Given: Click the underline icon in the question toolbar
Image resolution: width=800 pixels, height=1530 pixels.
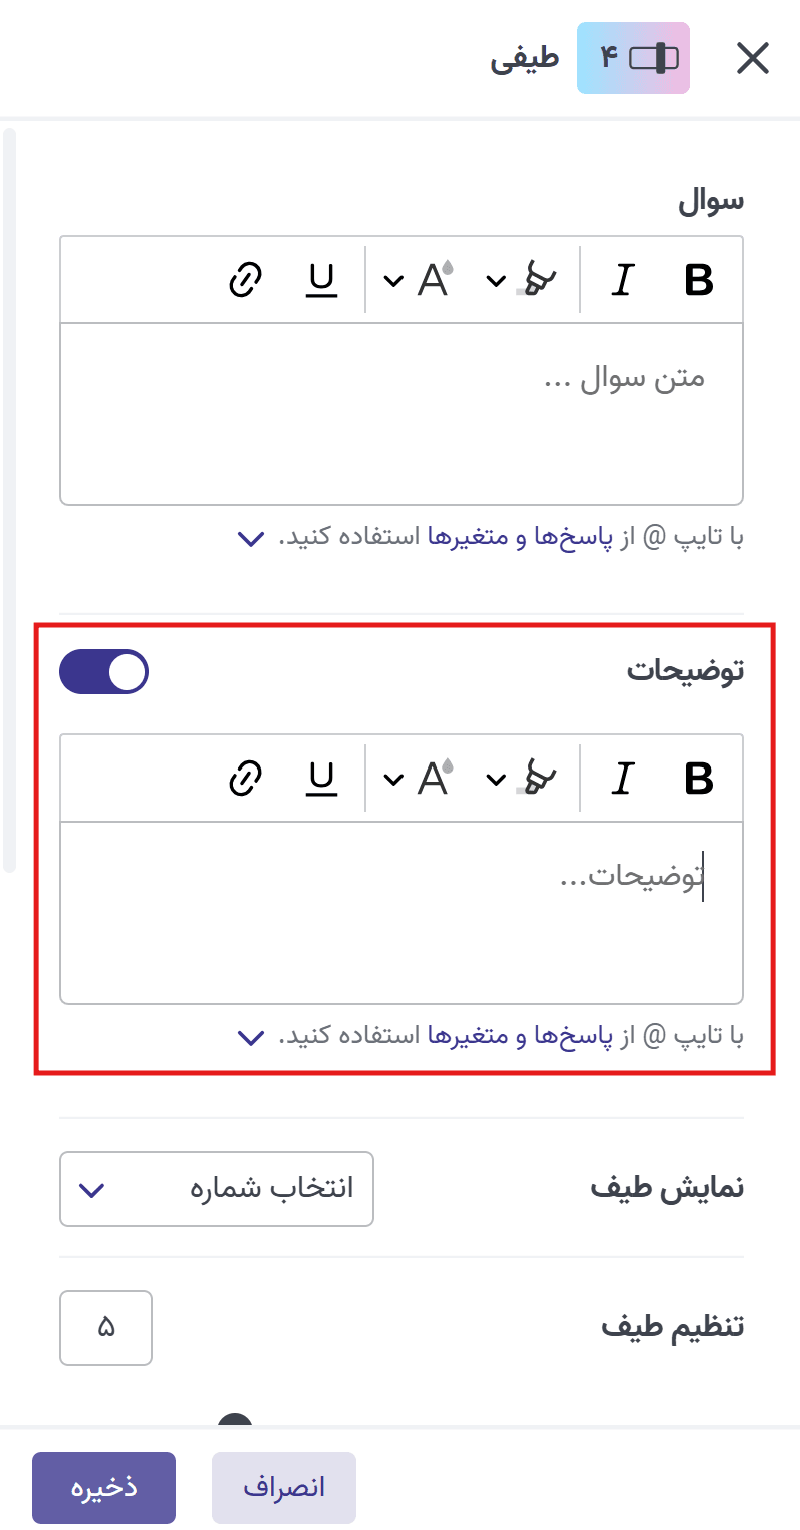Looking at the screenshot, I should (321, 280).
